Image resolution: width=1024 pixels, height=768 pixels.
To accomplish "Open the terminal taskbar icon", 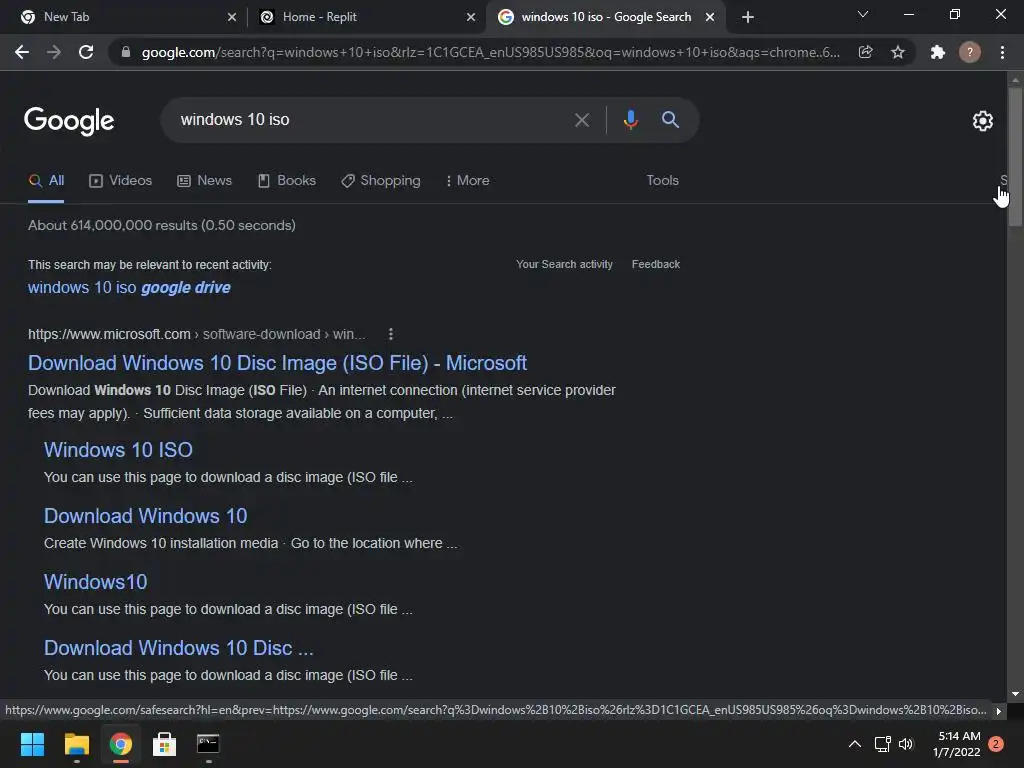I will pos(208,744).
